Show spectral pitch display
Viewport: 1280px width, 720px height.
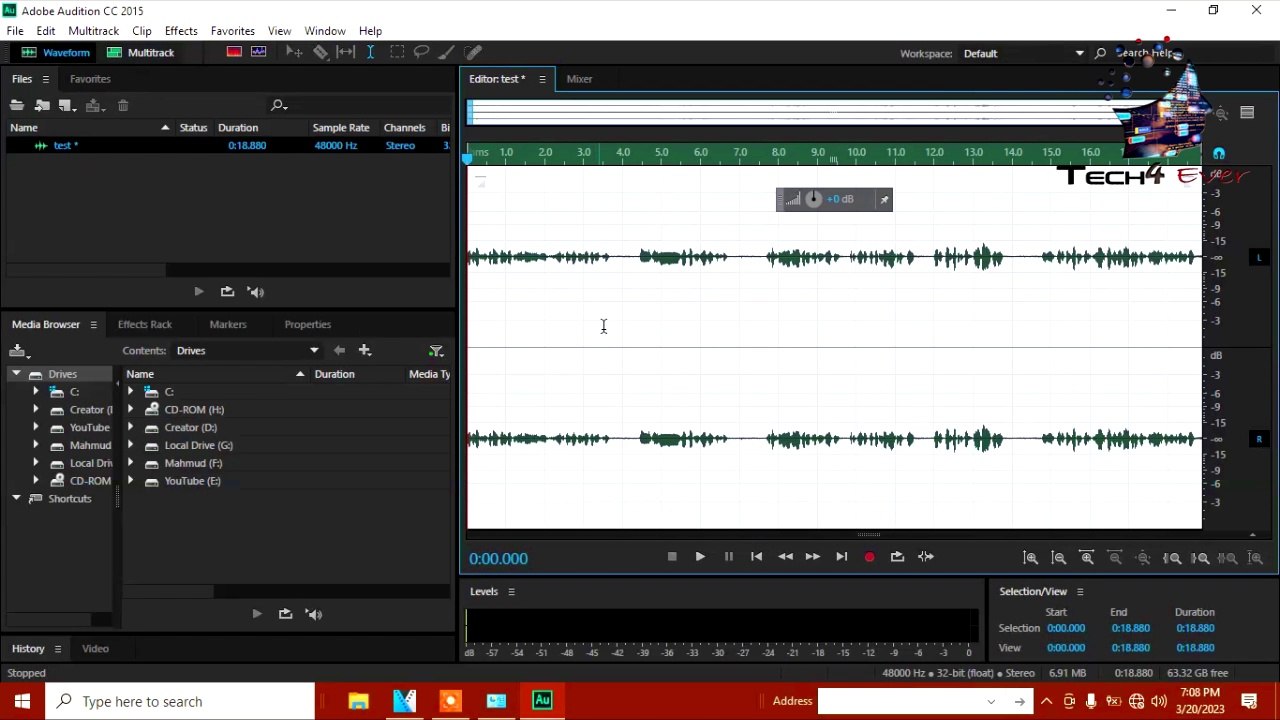click(x=259, y=52)
